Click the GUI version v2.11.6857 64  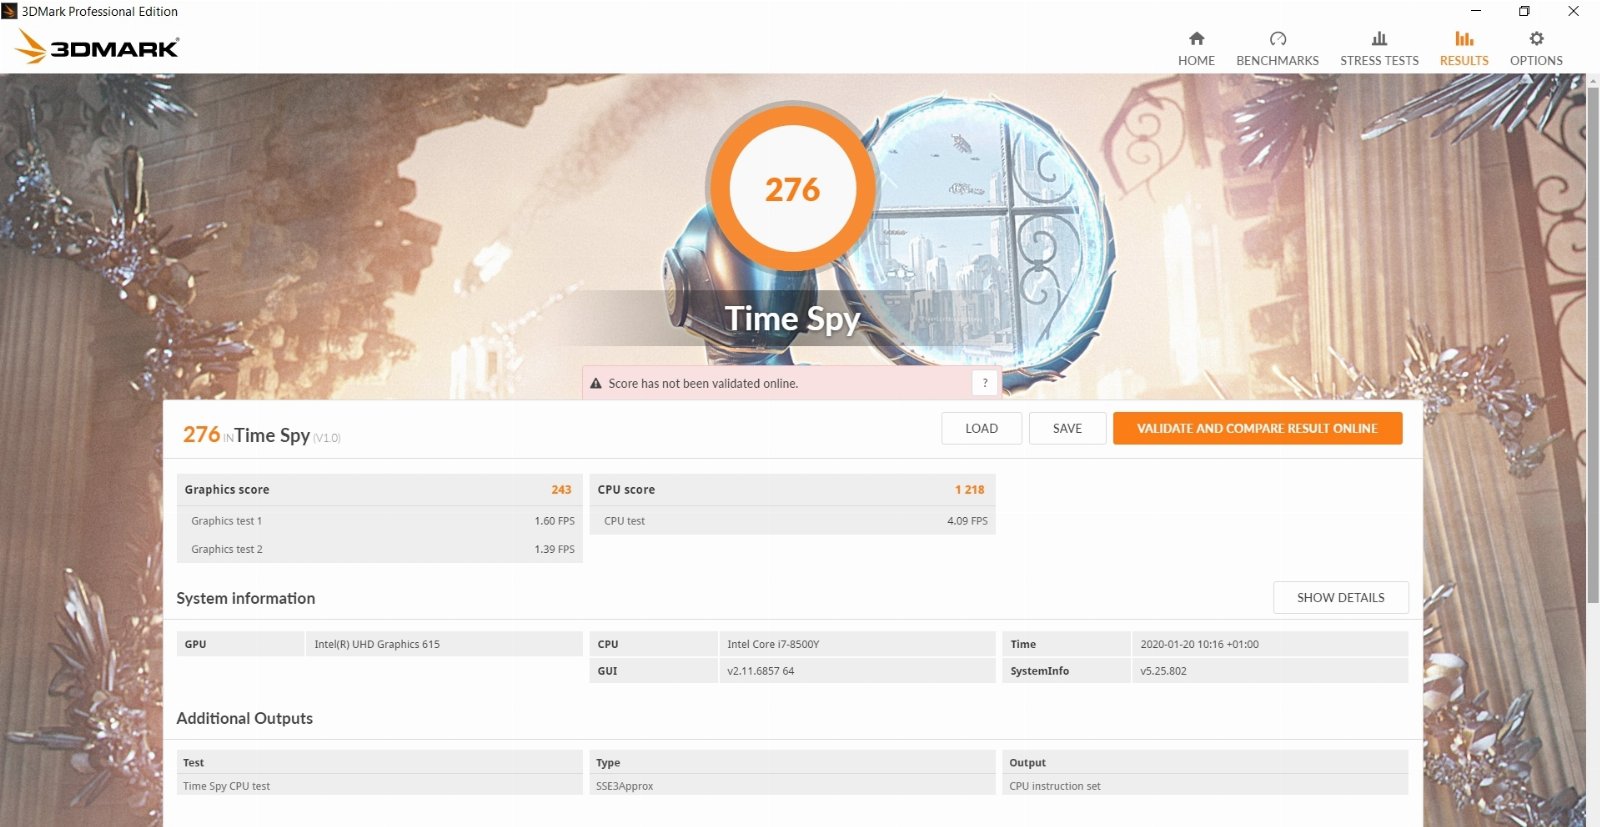(760, 671)
